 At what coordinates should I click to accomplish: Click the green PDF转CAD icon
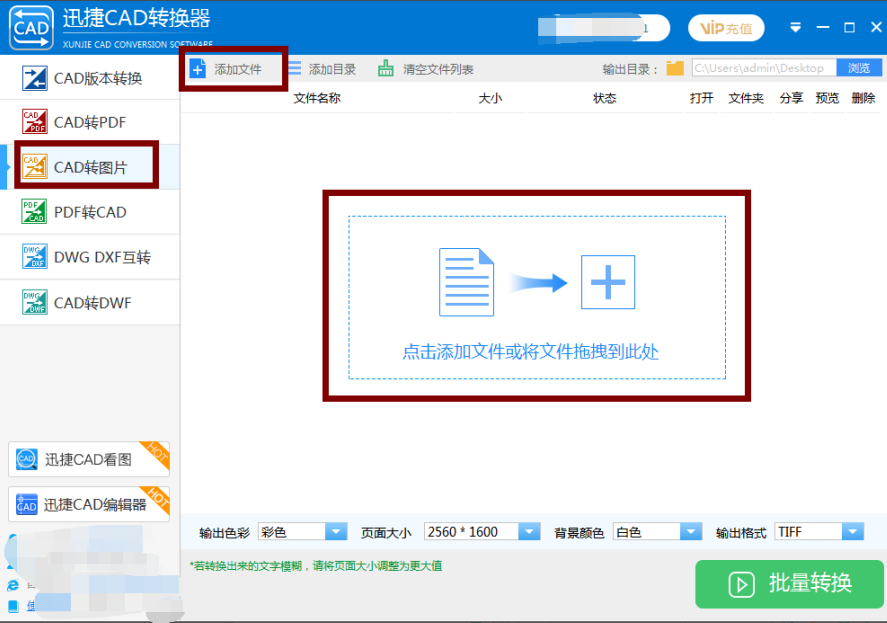pos(35,212)
